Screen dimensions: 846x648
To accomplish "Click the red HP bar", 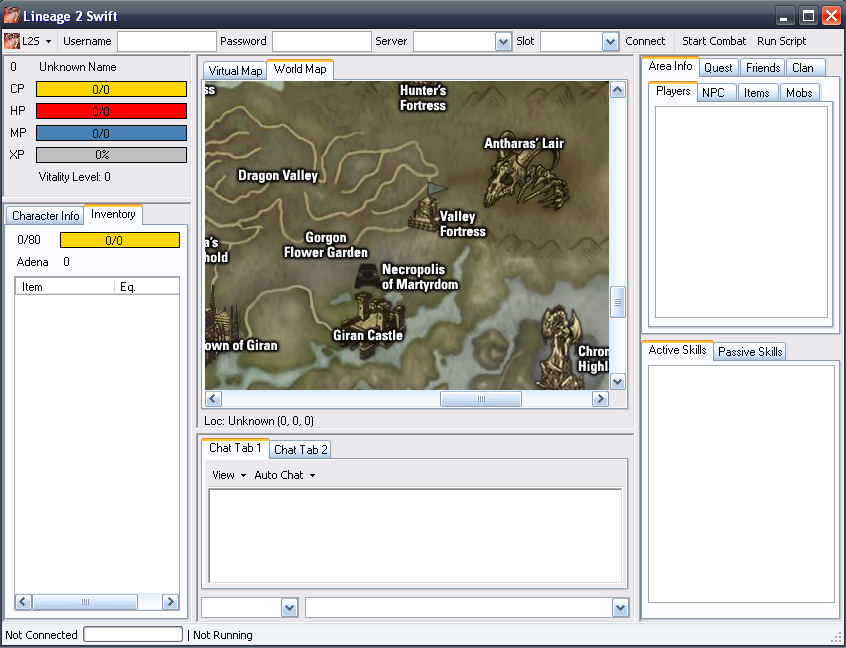I will [x=111, y=111].
